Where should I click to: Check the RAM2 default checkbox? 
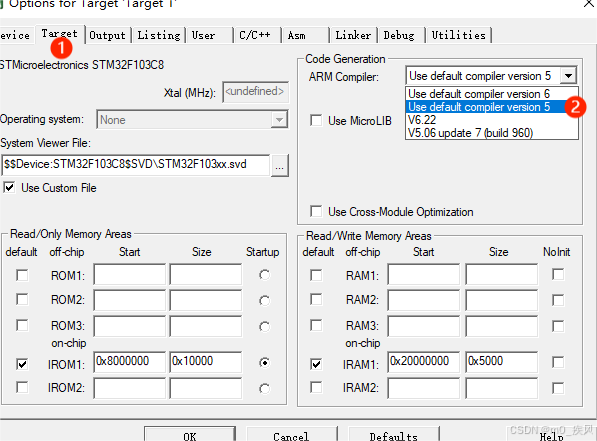[x=316, y=299]
